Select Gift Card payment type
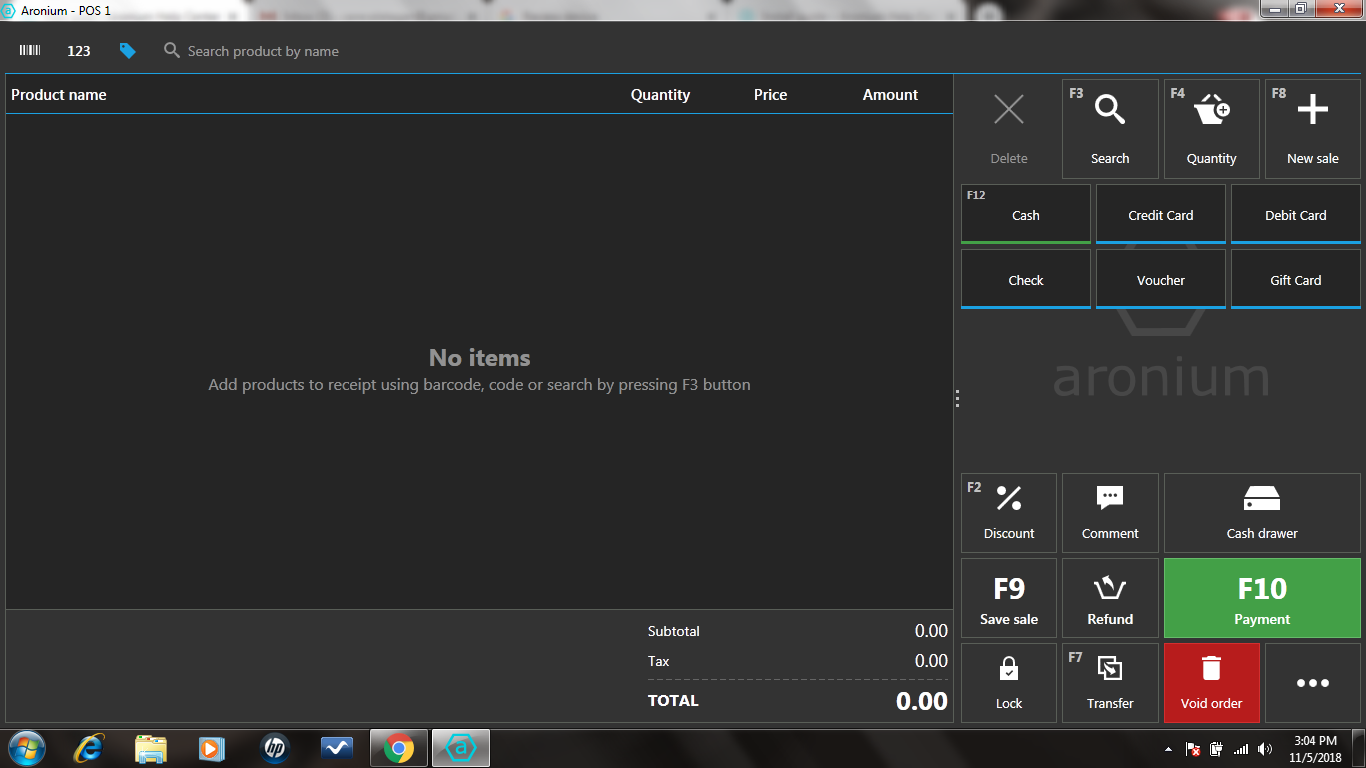 click(x=1295, y=279)
